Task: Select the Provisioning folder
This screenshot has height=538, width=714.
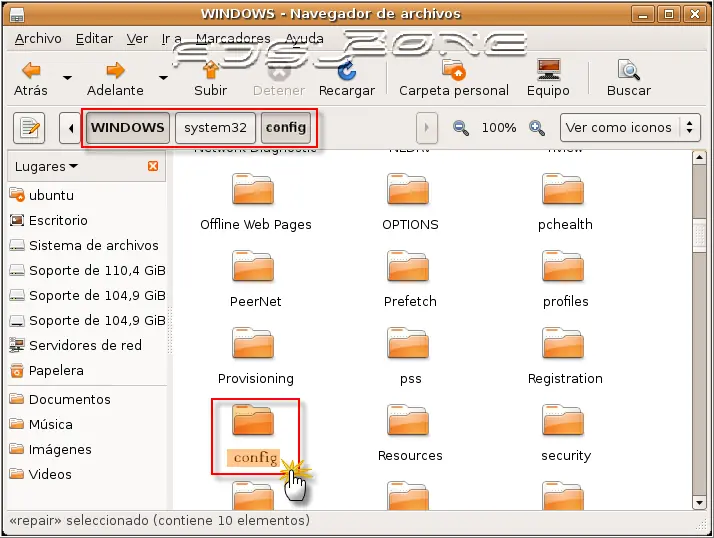Action: coord(255,356)
